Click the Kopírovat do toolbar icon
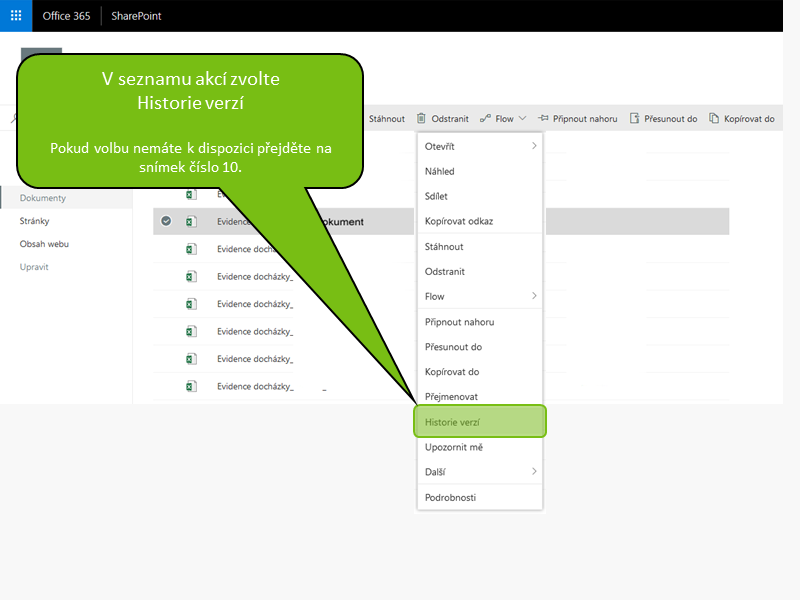The image size is (800, 600). tap(714, 118)
